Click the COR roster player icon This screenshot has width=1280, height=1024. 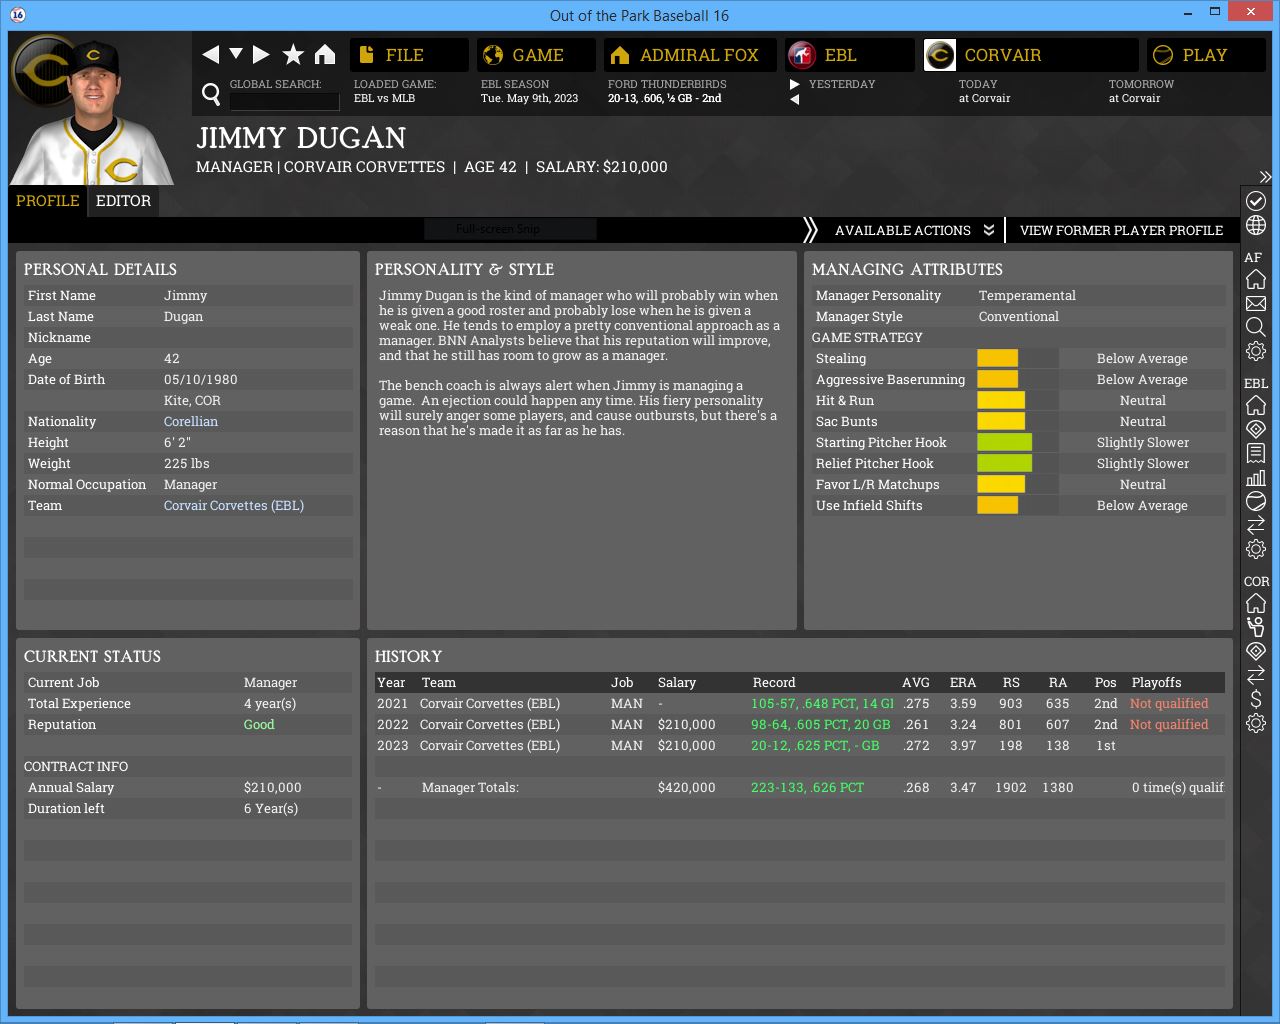pos(1256,627)
